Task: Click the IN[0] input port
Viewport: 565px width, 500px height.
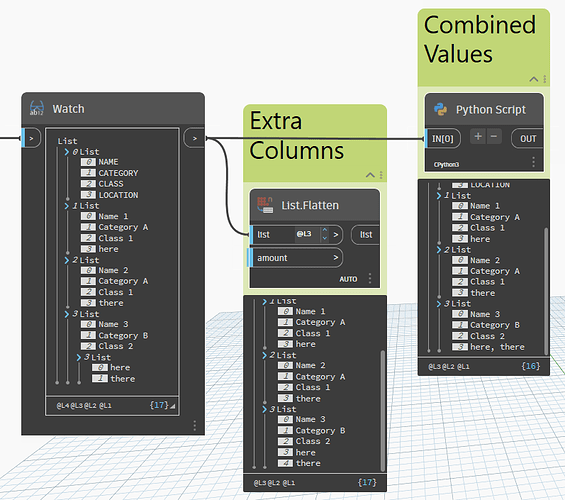Action: pyautogui.click(x=443, y=139)
